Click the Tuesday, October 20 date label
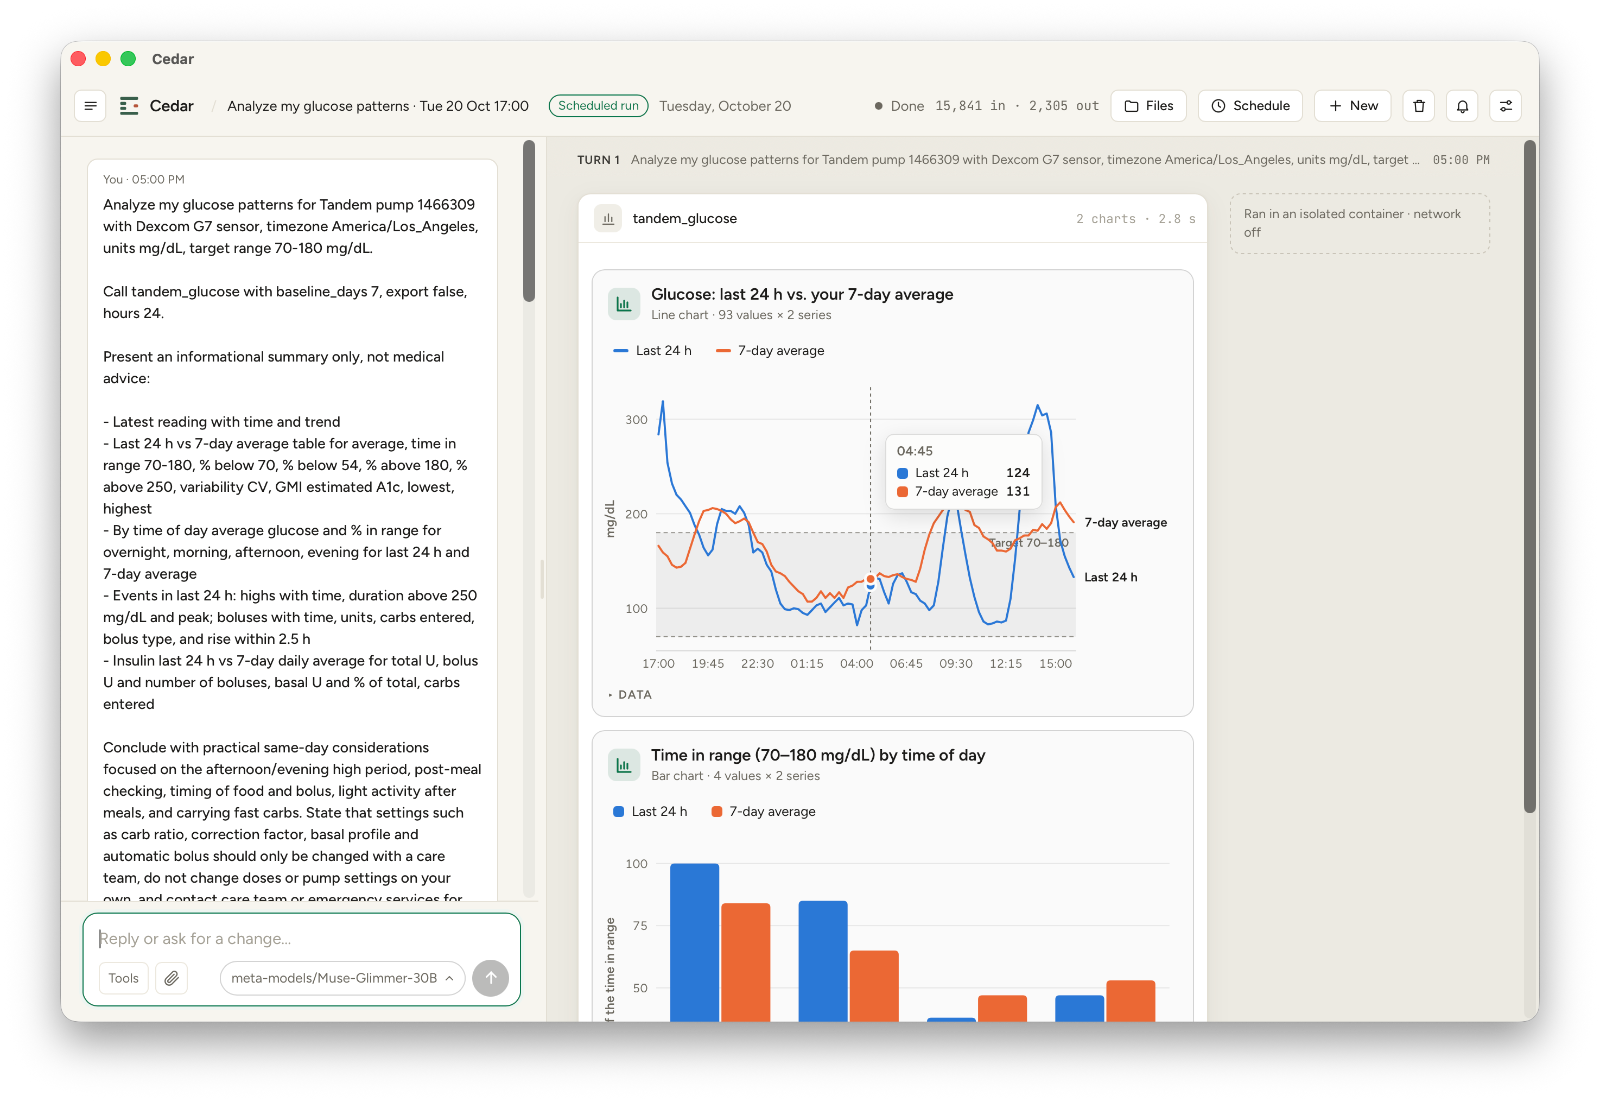 point(725,106)
